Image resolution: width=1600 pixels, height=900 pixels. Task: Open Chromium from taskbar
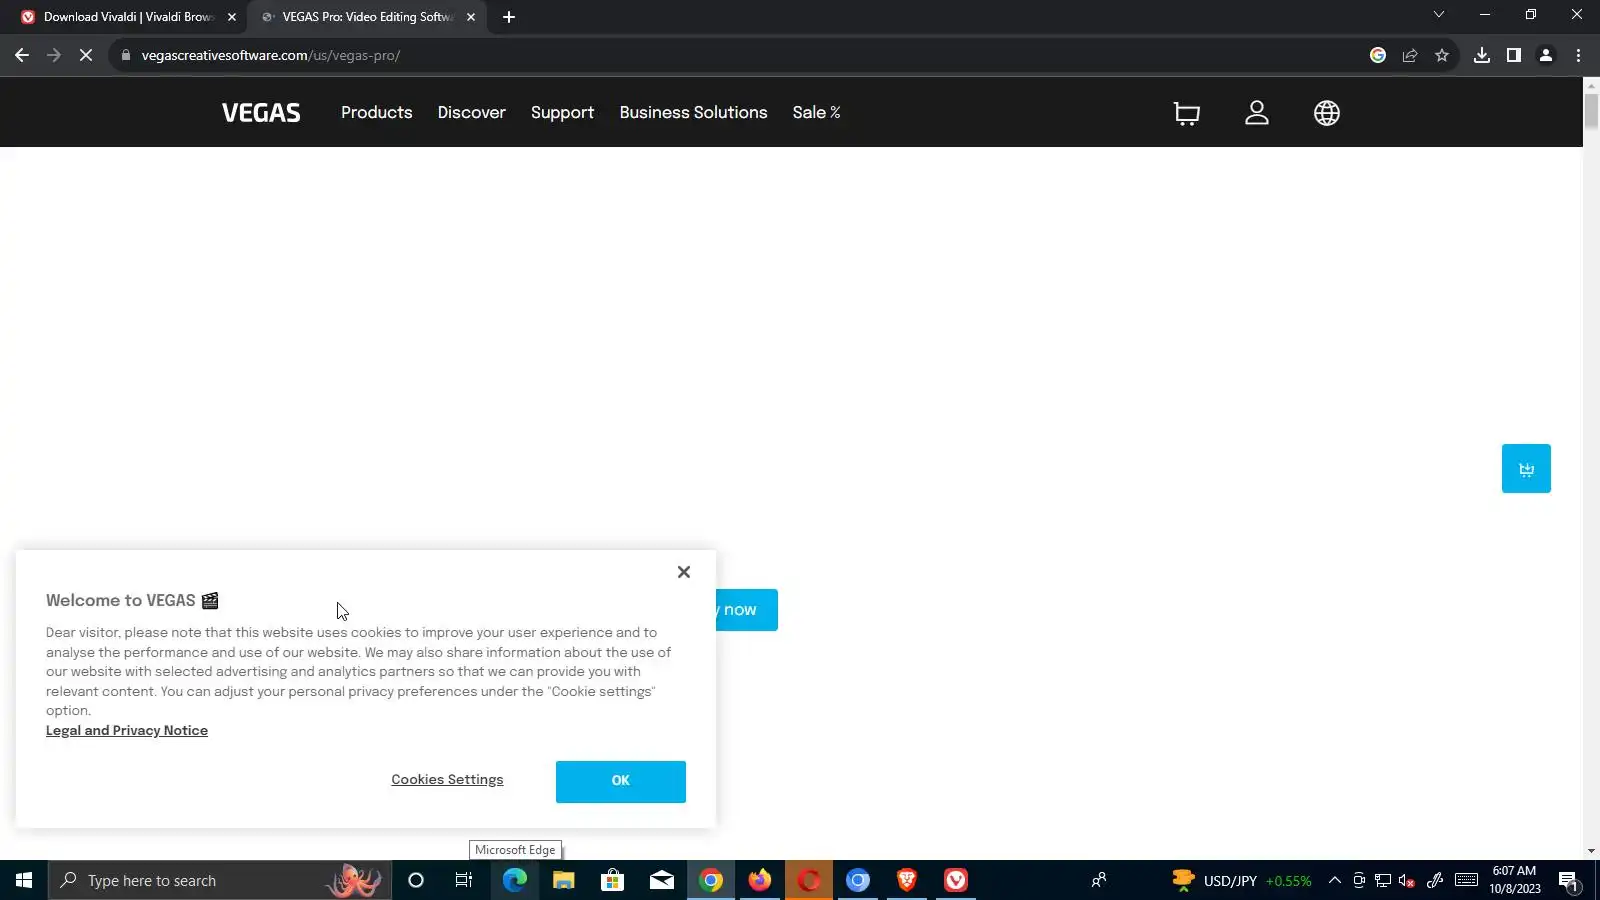pos(858,880)
